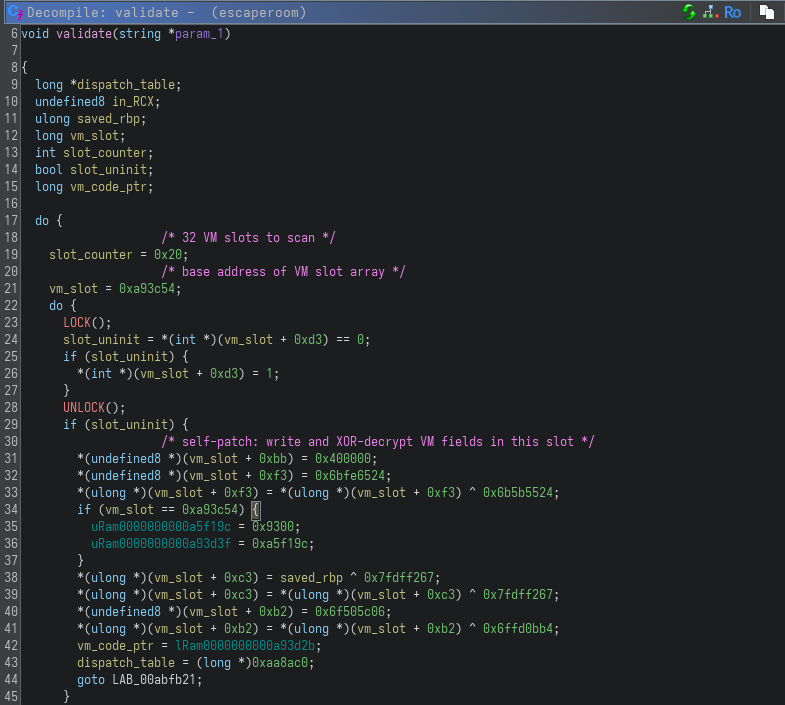Toggle the blue Ro read-only indicator
This screenshot has height=705, width=785.
(x=732, y=12)
